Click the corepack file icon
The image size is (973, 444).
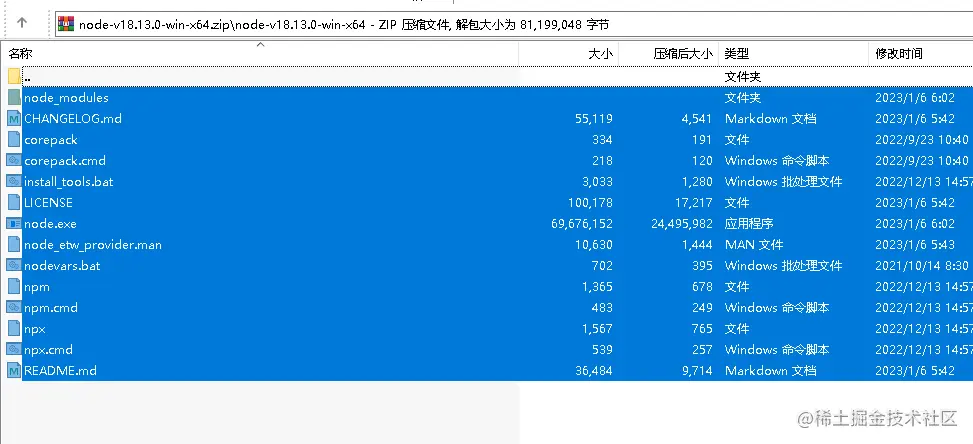14,140
